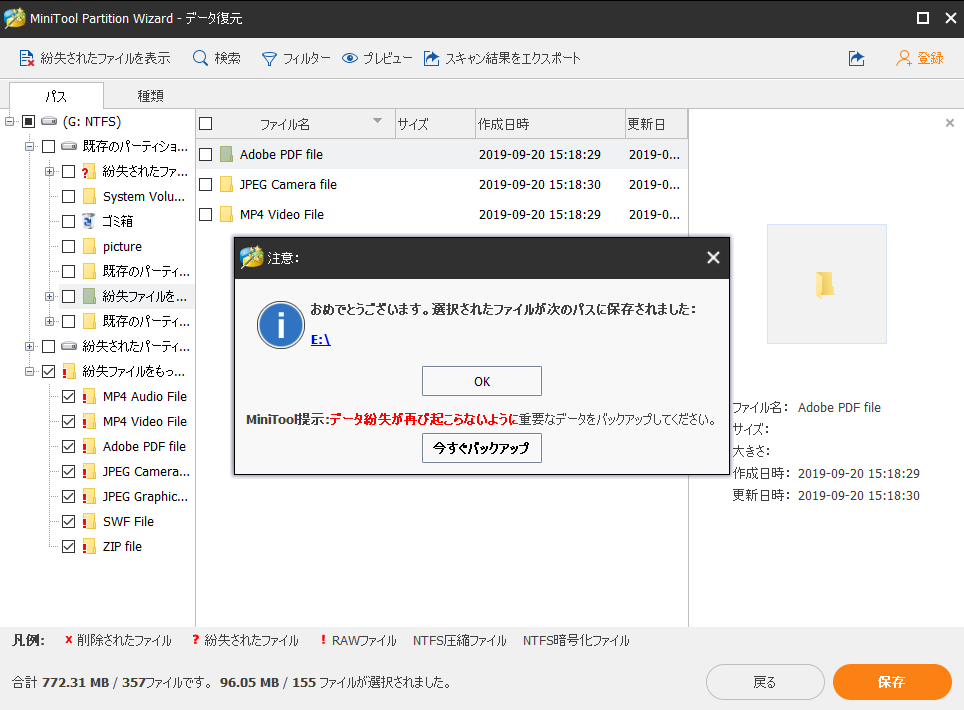Select the JPEG Graphic... tree item

coord(145,496)
